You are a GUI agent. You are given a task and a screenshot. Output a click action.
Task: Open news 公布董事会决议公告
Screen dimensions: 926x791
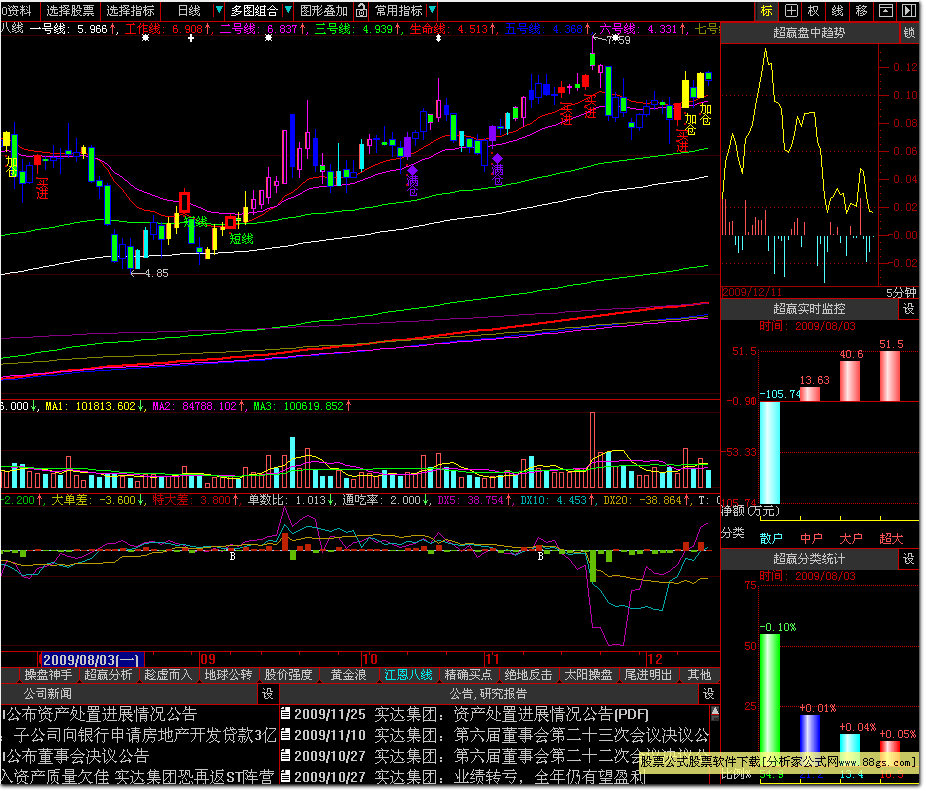[76, 756]
